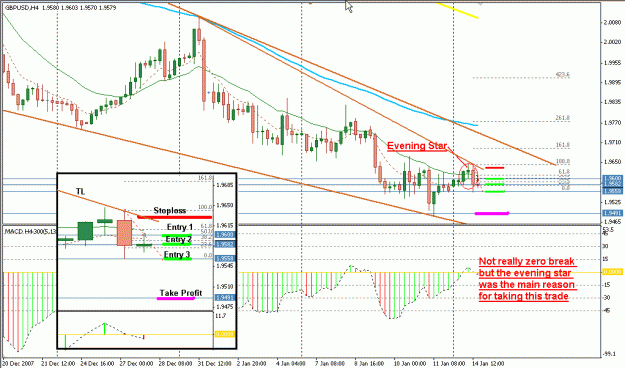Select the 161.8 Fibonacci label on main chart
Viewport: 625px width, 368px height.
click(x=563, y=145)
